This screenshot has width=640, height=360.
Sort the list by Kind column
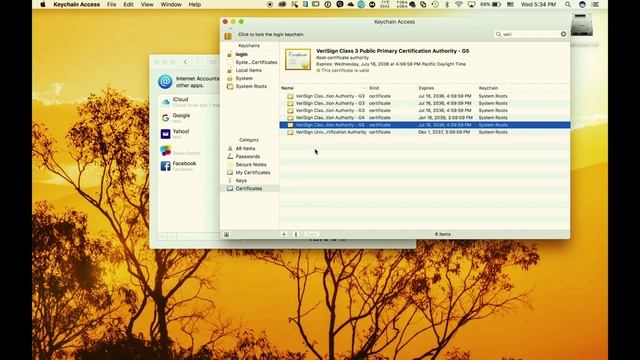(392, 88)
